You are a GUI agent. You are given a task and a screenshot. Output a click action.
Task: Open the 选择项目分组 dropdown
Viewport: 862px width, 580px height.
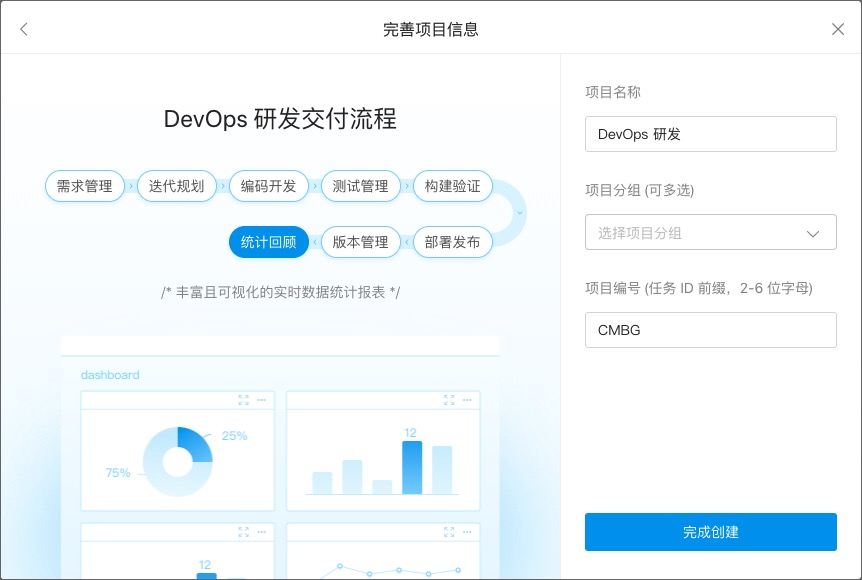click(711, 232)
